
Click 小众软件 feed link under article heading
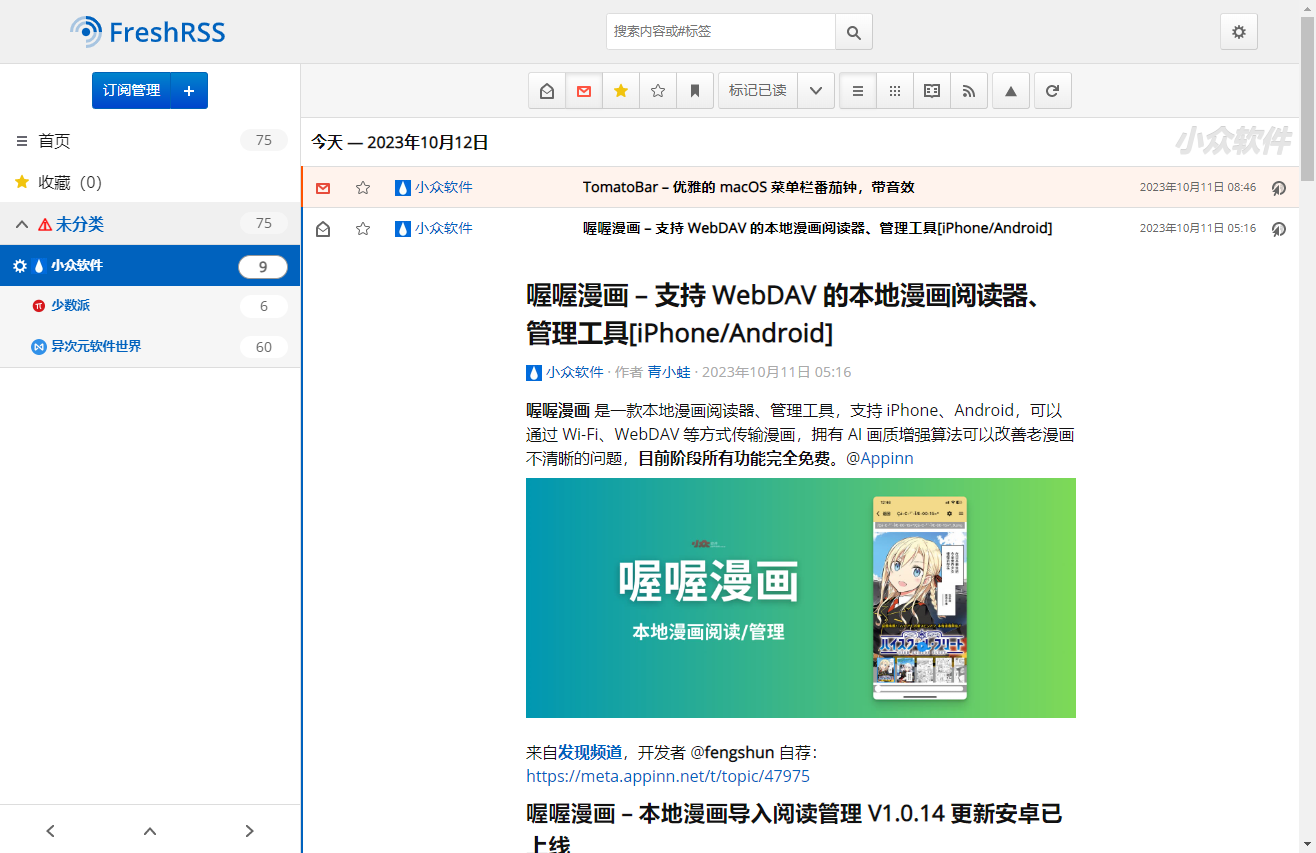coord(565,372)
